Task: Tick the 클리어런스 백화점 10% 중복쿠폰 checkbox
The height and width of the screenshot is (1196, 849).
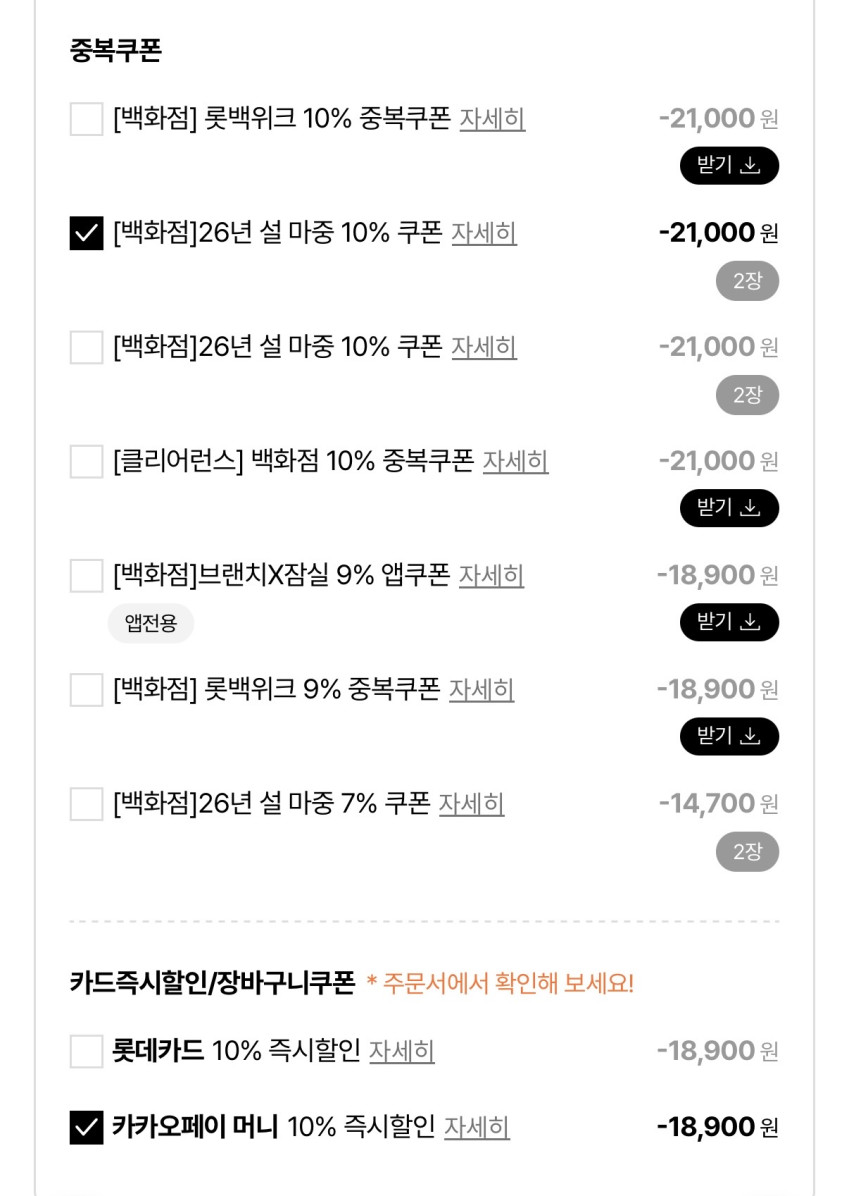Action: click(x=87, y=461)
